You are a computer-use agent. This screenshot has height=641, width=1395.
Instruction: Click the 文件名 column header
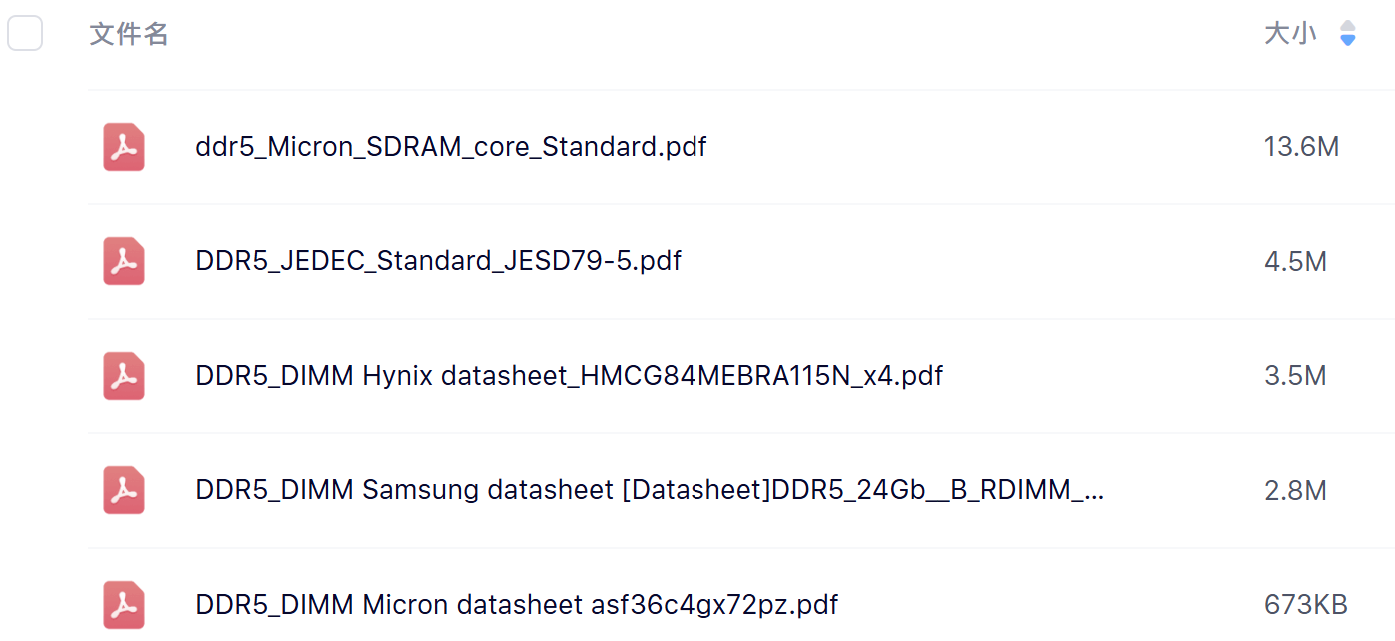click(x=129, y=34)
